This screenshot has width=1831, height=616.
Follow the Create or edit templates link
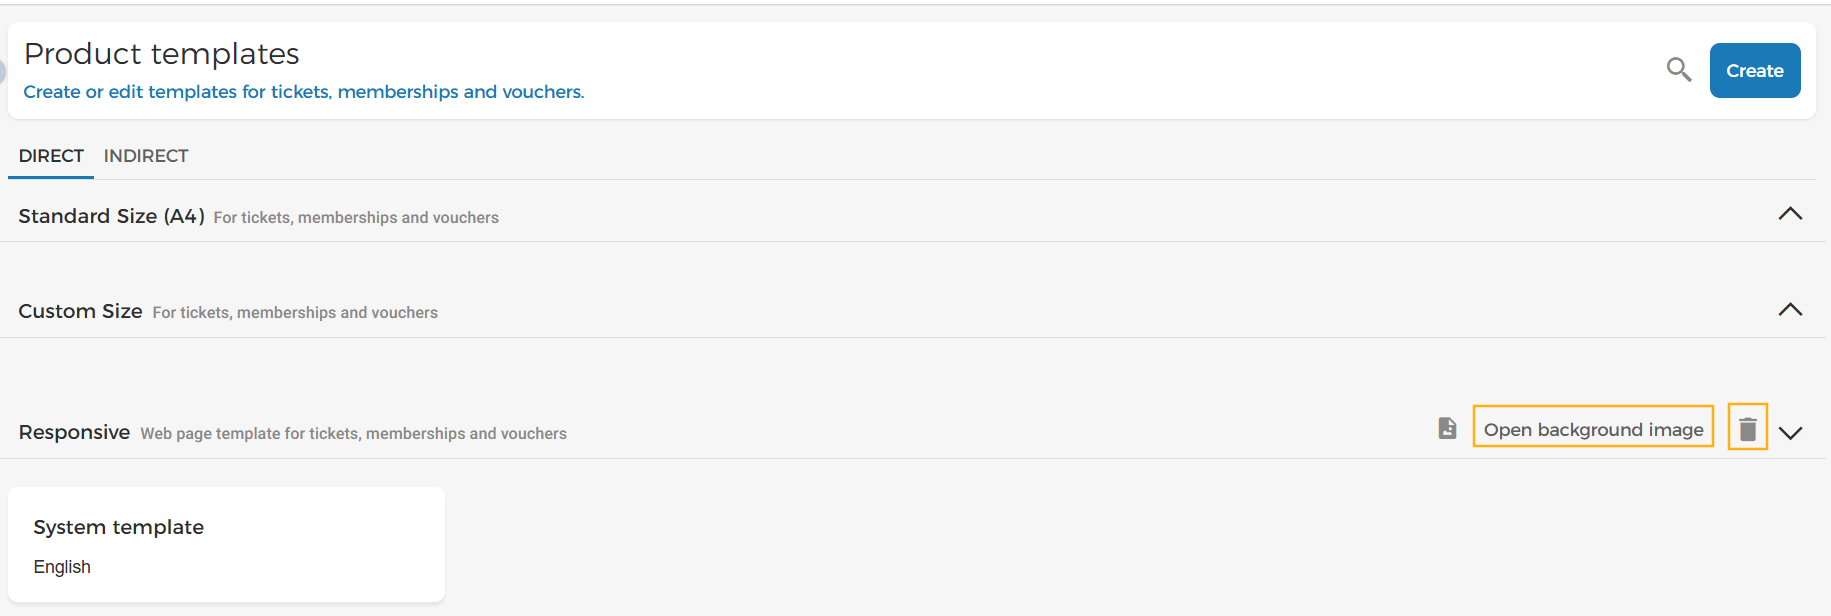pos(304,92)
